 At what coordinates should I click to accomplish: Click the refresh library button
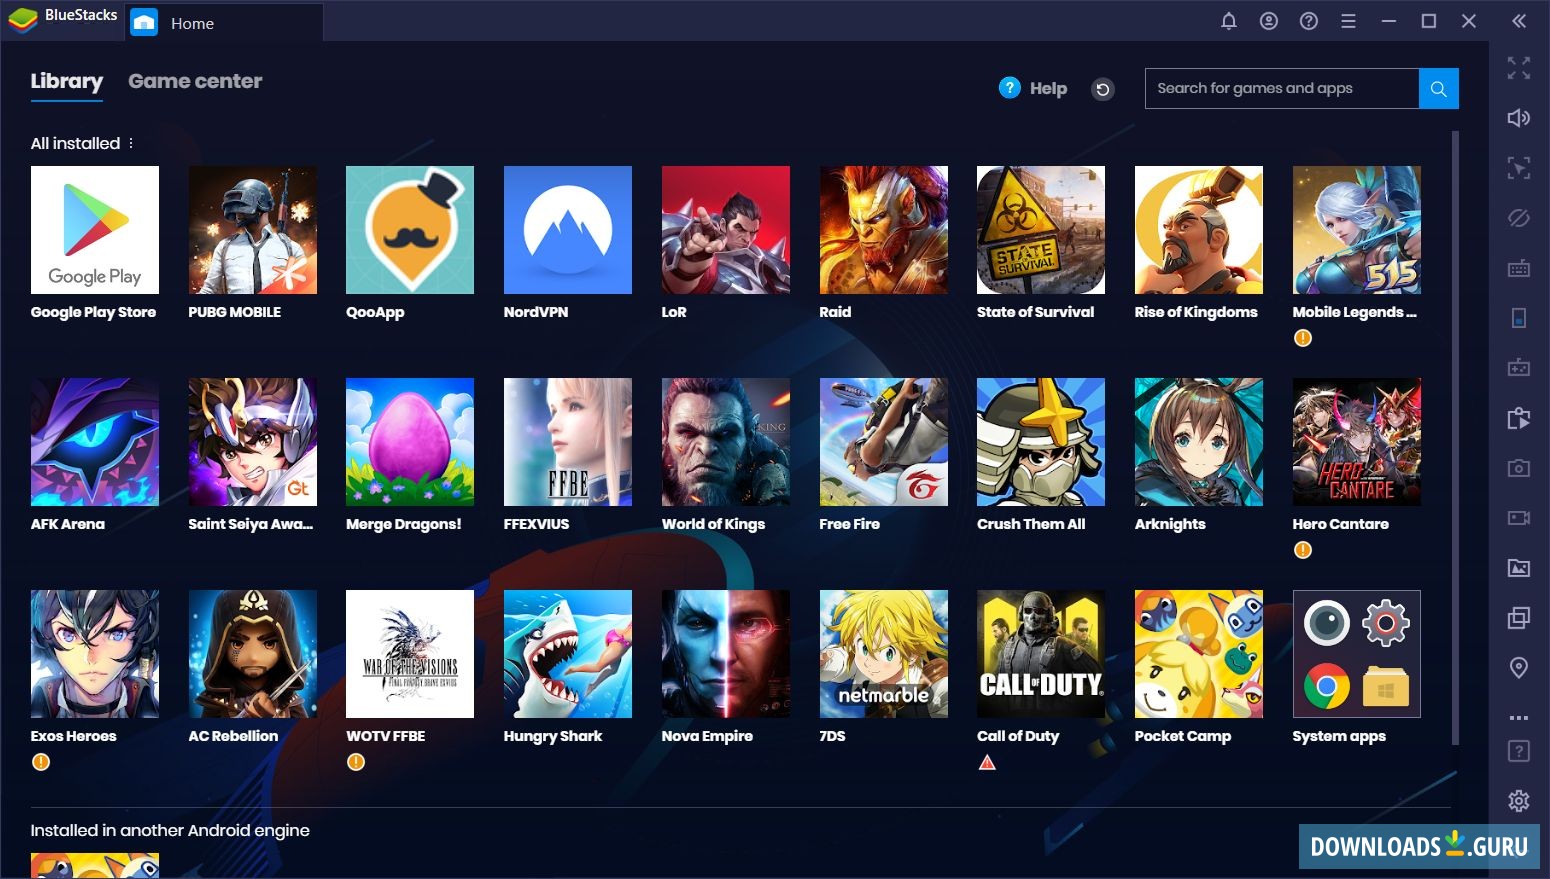point(1103,89)
